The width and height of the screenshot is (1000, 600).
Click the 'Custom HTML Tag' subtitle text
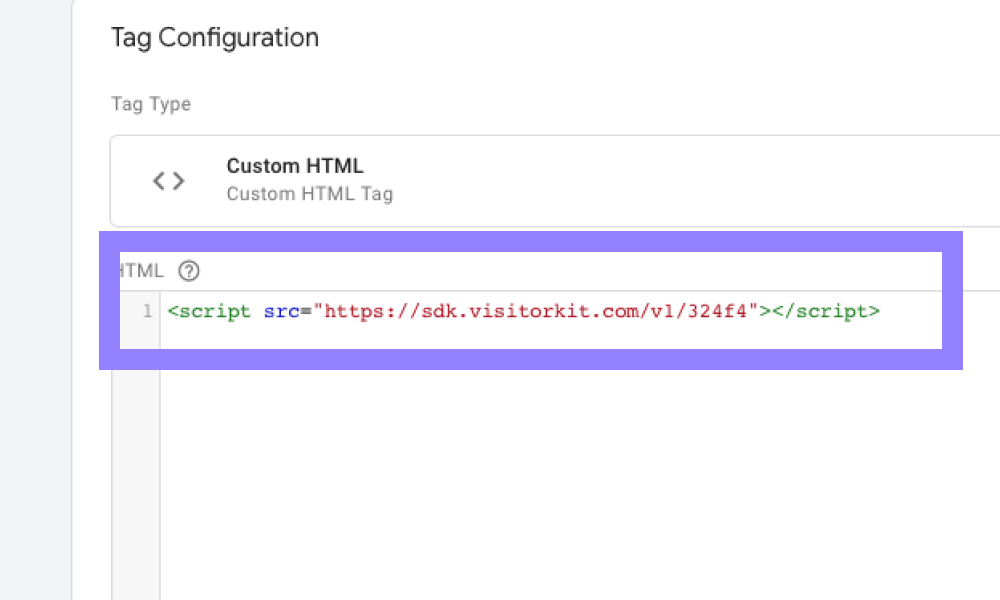pyautogui.click(x=310, y=194)
